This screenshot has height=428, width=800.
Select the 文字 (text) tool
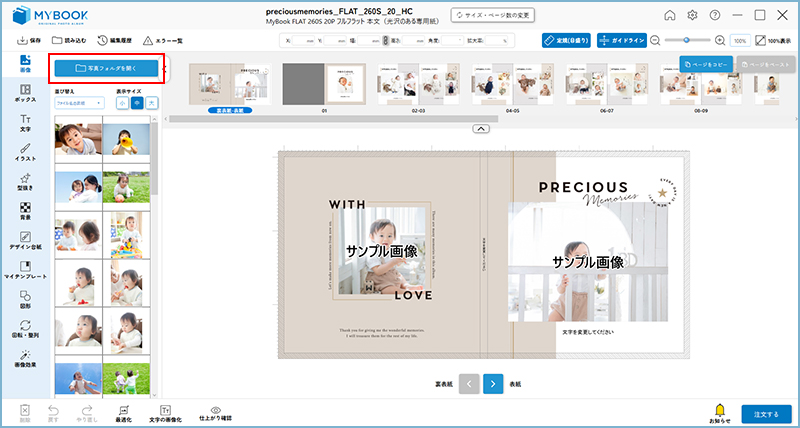[25, 123]
